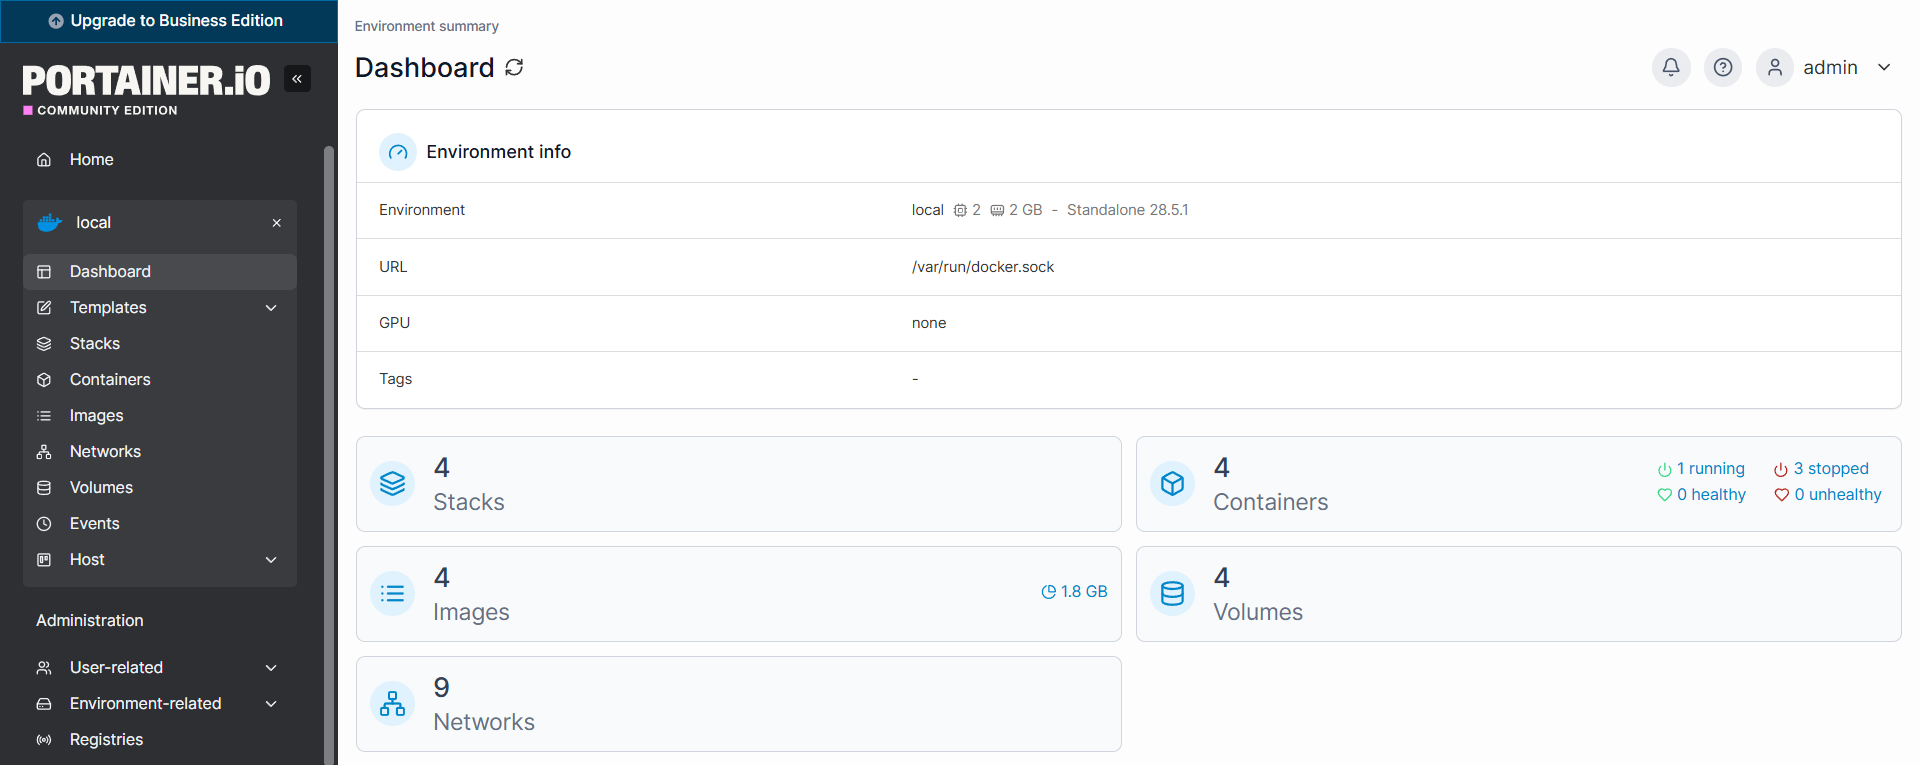Click the Host icon in sidebar
The width and height of the screenshot is (1920, 765).
44,560
